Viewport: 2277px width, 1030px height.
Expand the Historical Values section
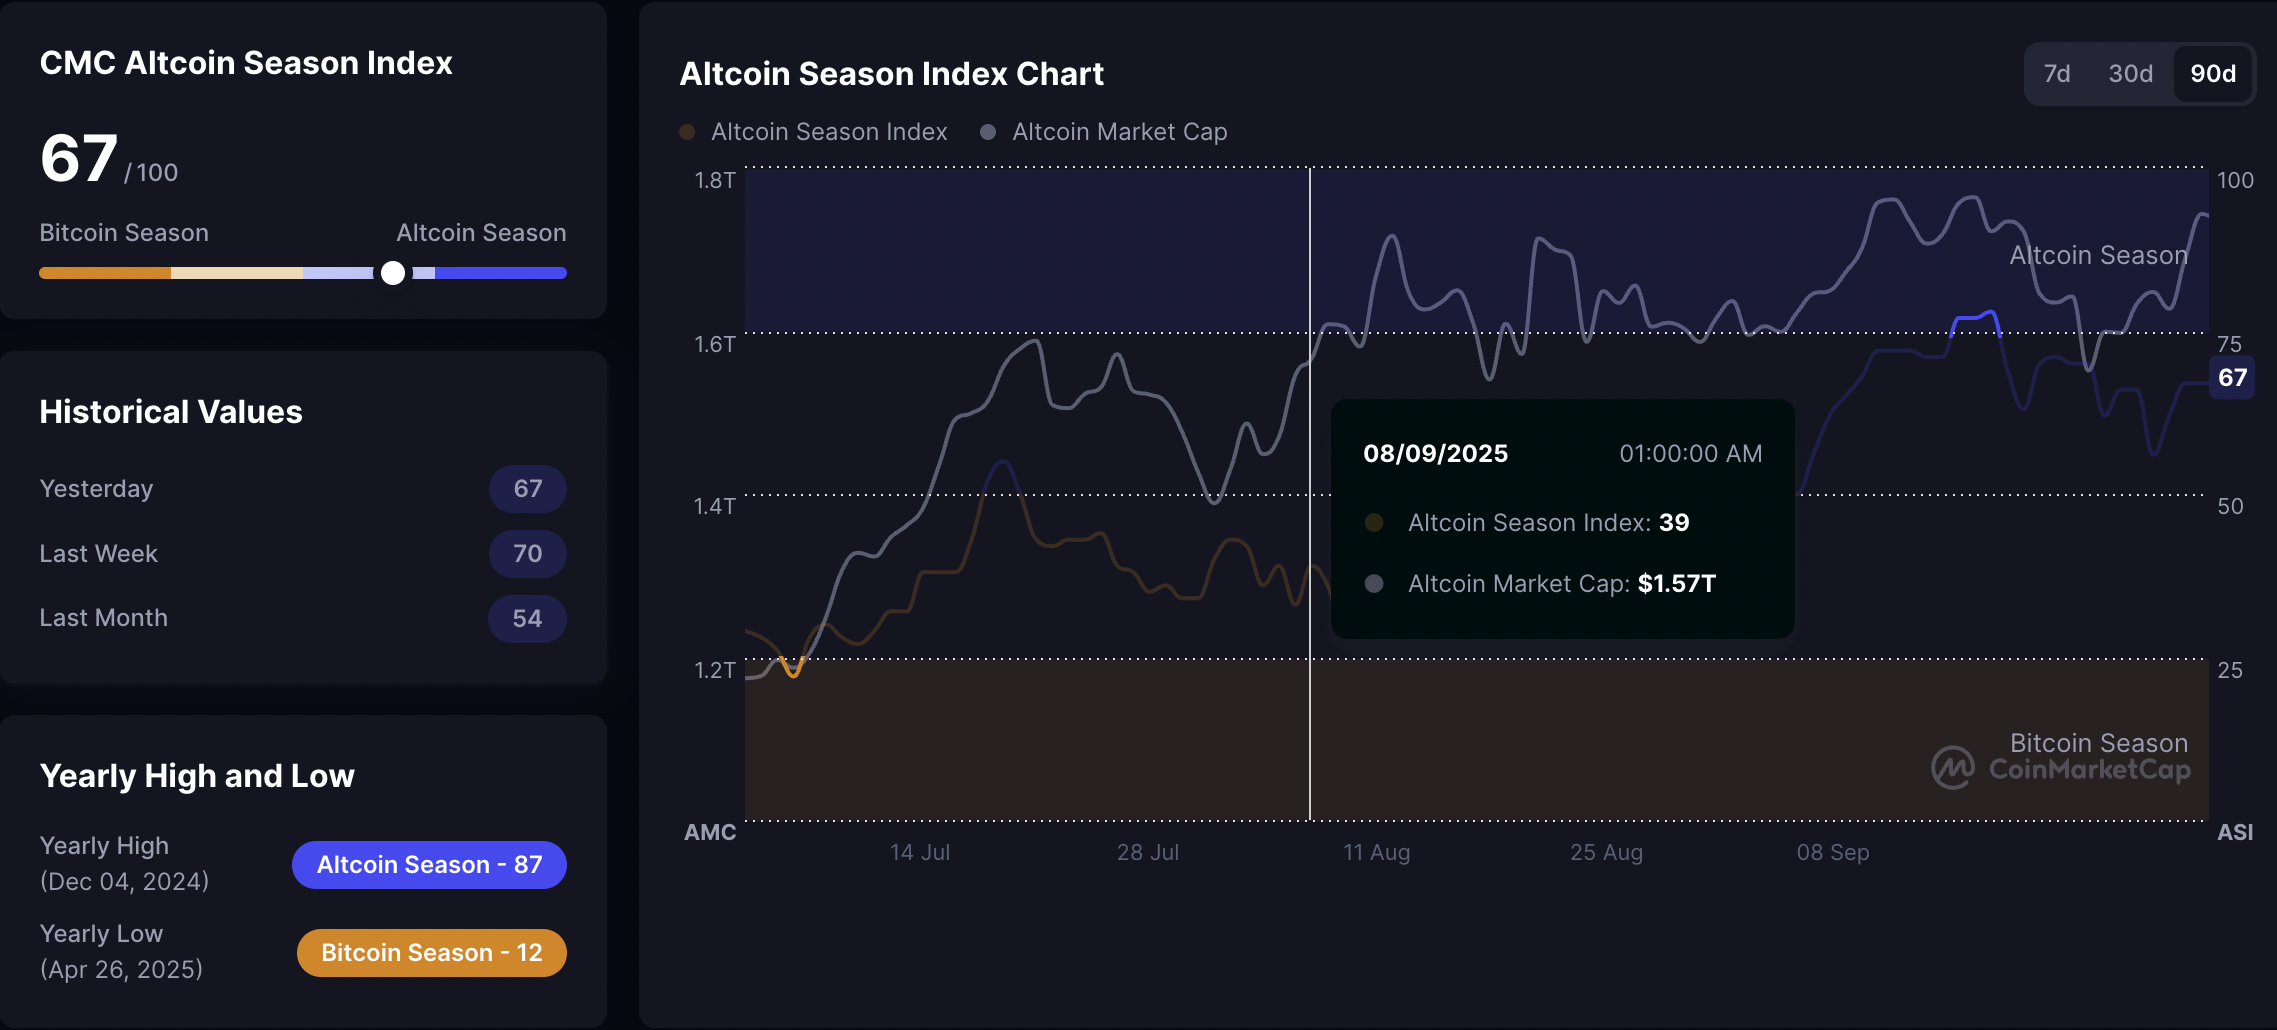pyautogui.click(x=171, y=411)
